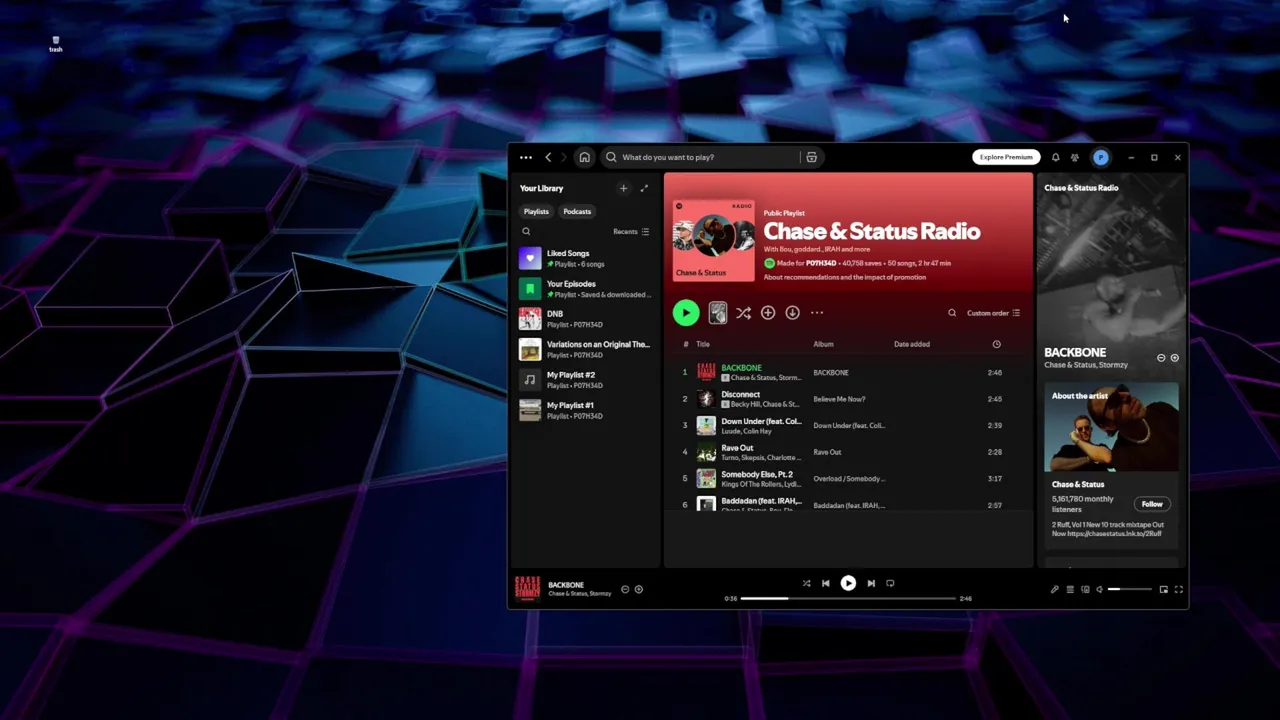
Task: Open the Friend Activity icon
Action: pos(1075,157)
